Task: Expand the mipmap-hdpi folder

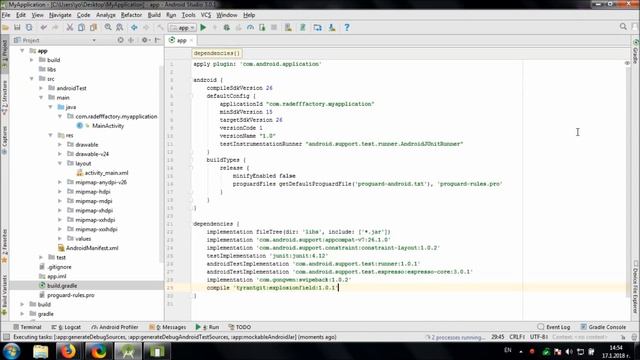Action: point(60,191)
